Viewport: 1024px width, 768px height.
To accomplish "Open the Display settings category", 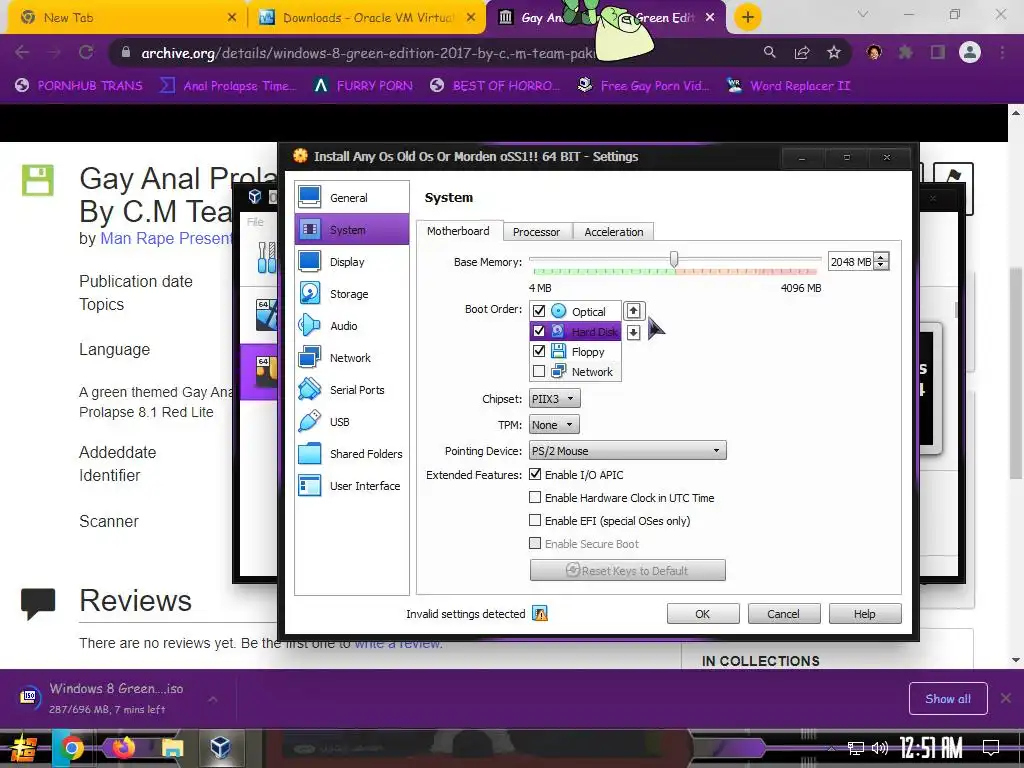I will tap(351, 261).
